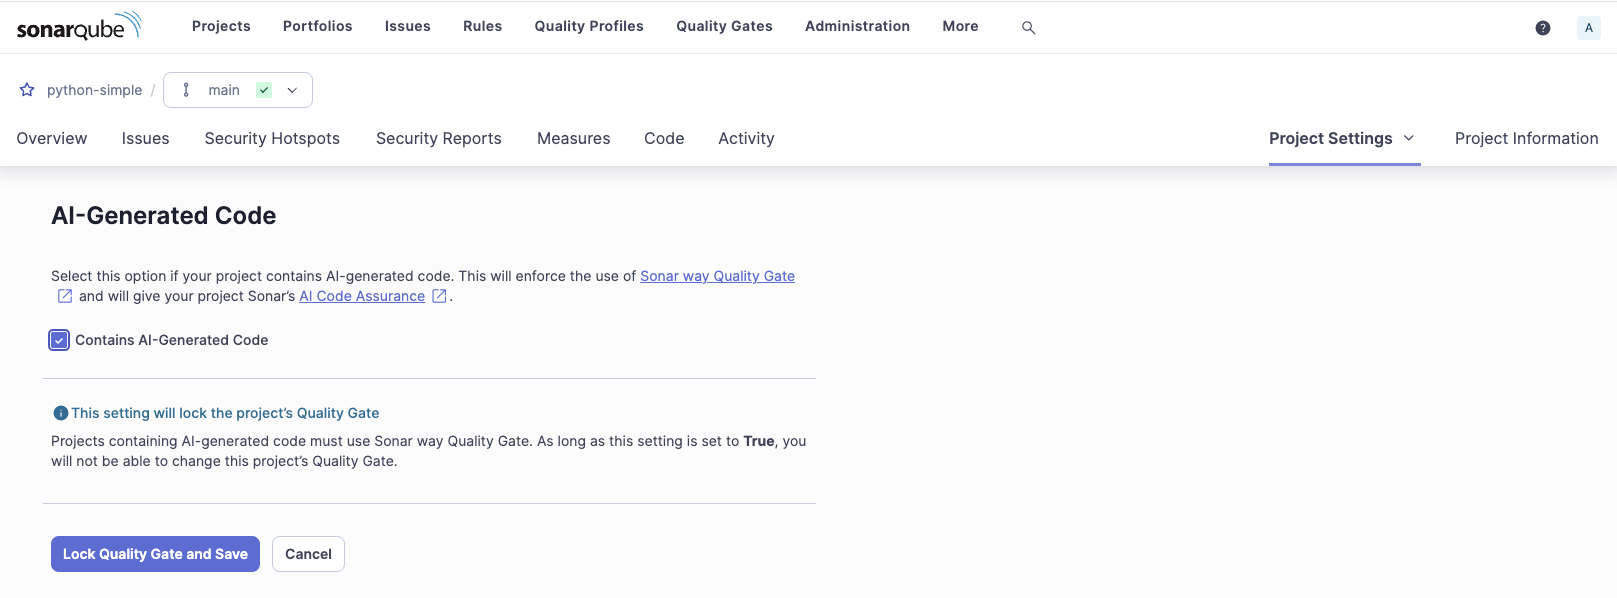Open the search magnifier icon

[1028, 28]
